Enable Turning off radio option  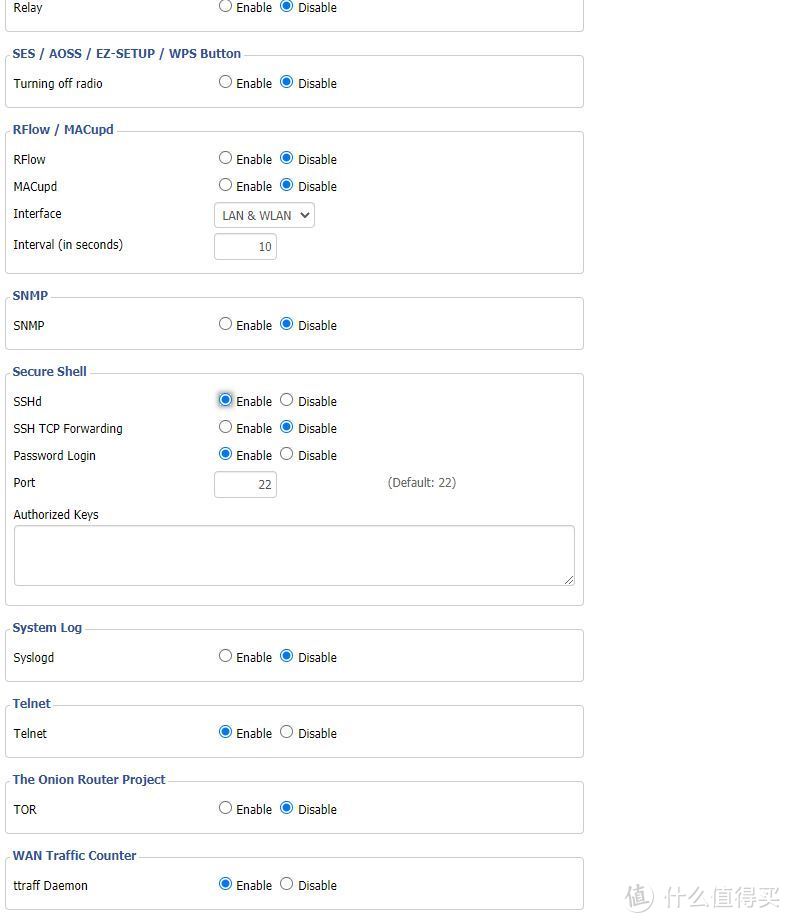[225, 82]
